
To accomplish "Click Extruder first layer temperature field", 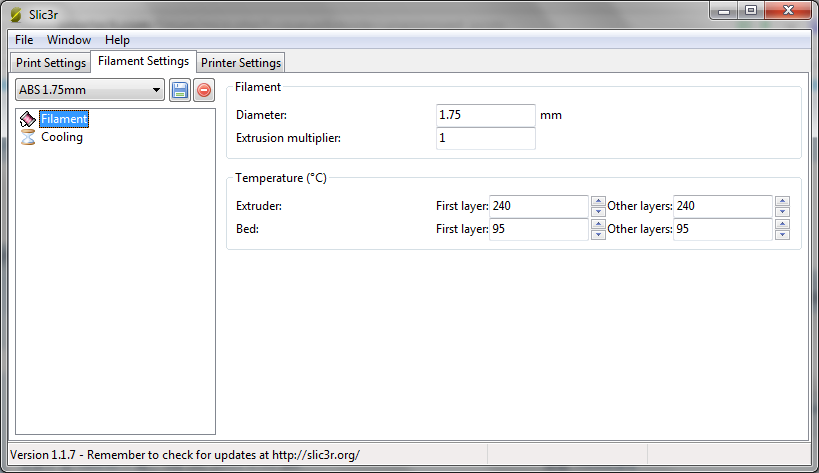I will tap(539, 206).
